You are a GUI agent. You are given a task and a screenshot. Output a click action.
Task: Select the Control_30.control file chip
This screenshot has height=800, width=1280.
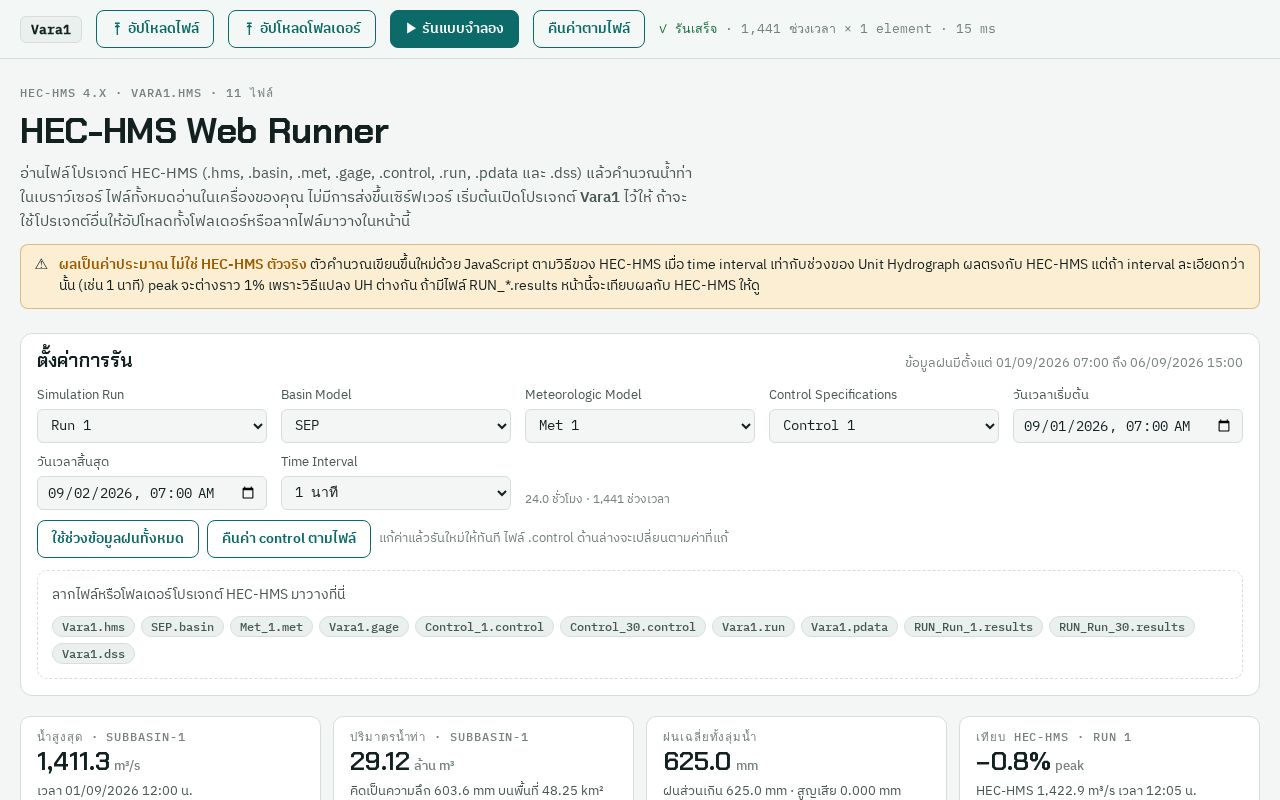633,627
